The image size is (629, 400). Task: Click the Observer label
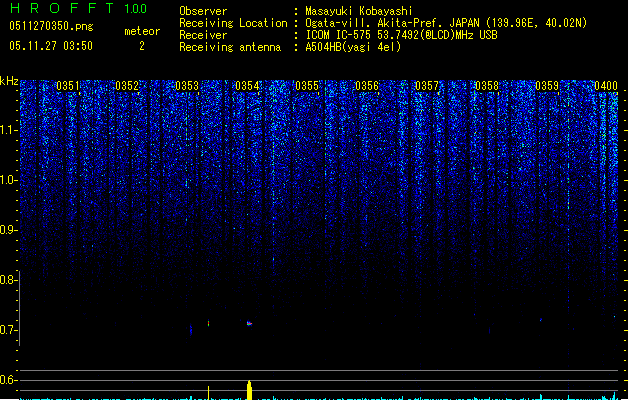203,11
